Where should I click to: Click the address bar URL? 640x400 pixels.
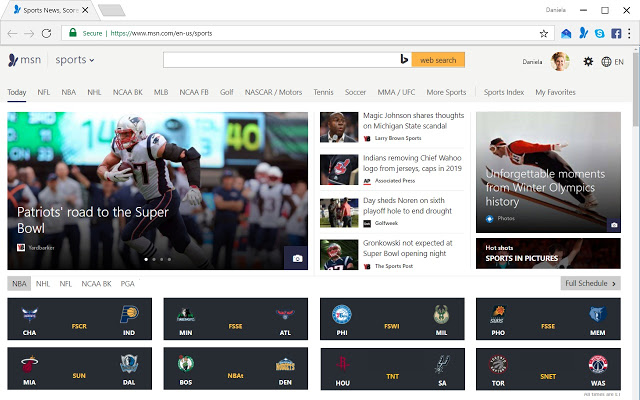coord(161,33)
